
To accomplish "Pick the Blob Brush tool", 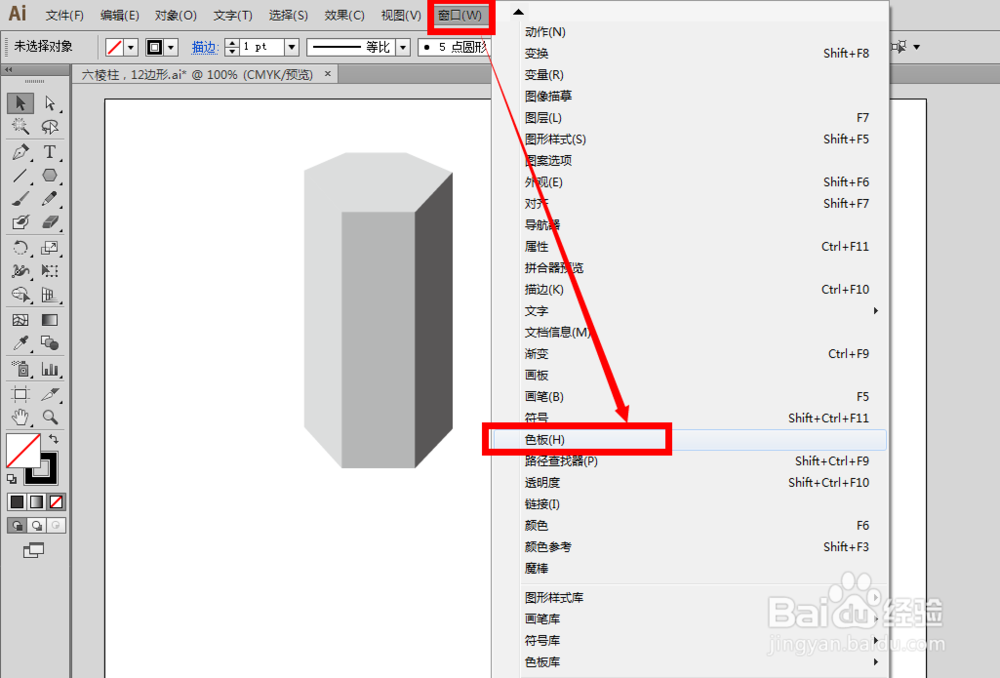I will click(20, 222).
